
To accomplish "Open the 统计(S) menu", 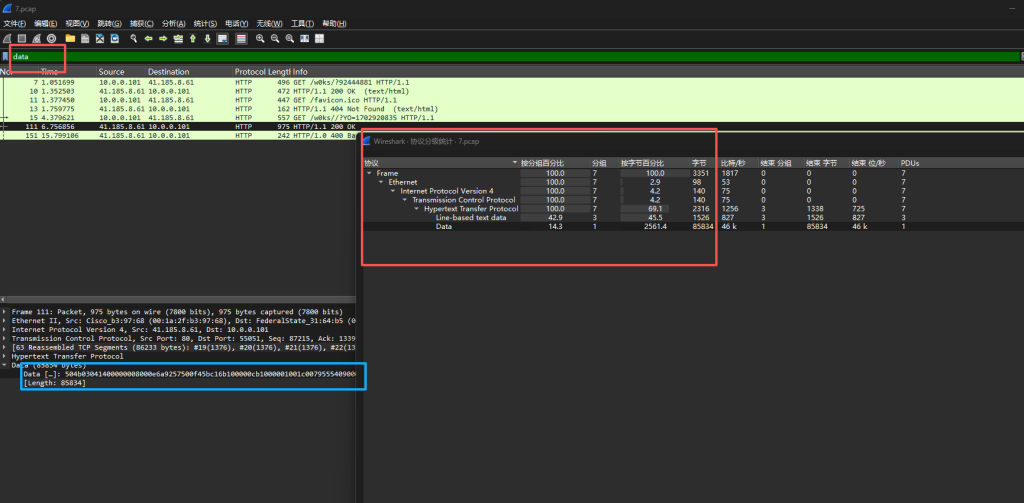I will click(204, 23).
